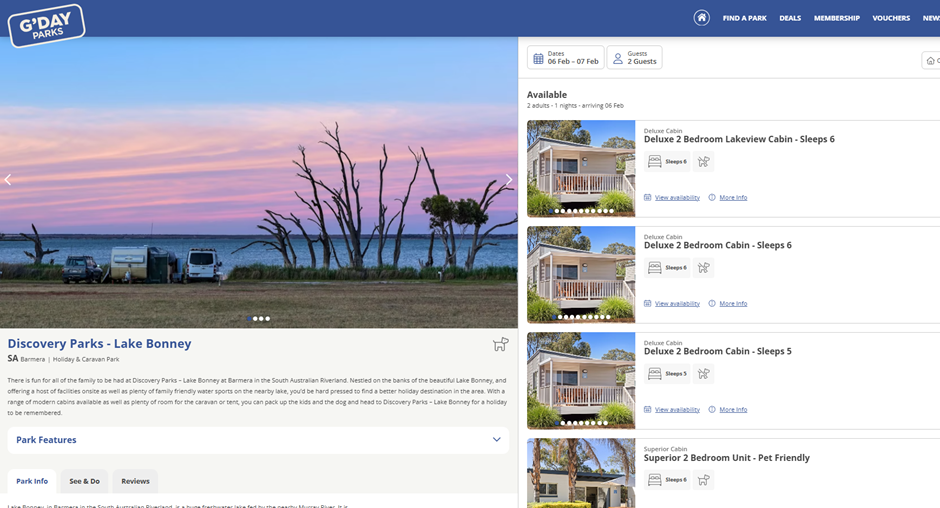Image resolution: width=940 pixels, height=508 pixels.
Task: Click the home icon button right of Guests
Action: tap(931, 60)
